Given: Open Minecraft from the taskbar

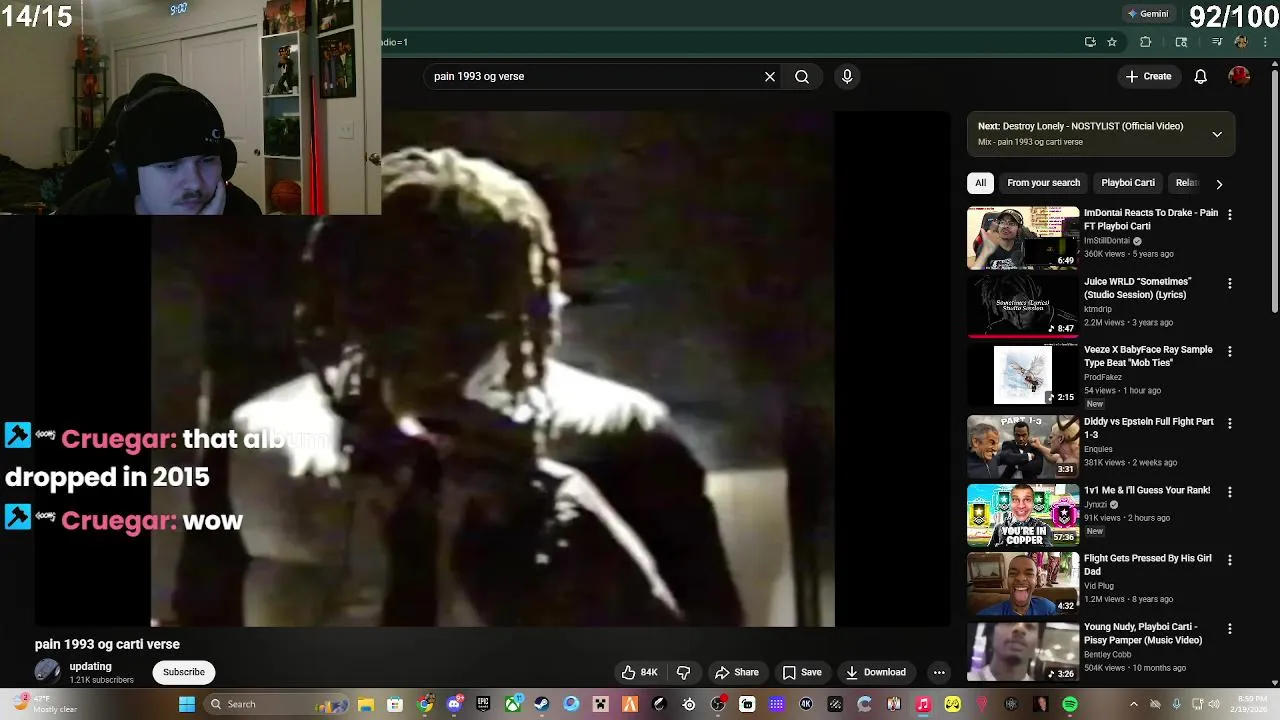Looking at the screenshot, I should 600,704.
